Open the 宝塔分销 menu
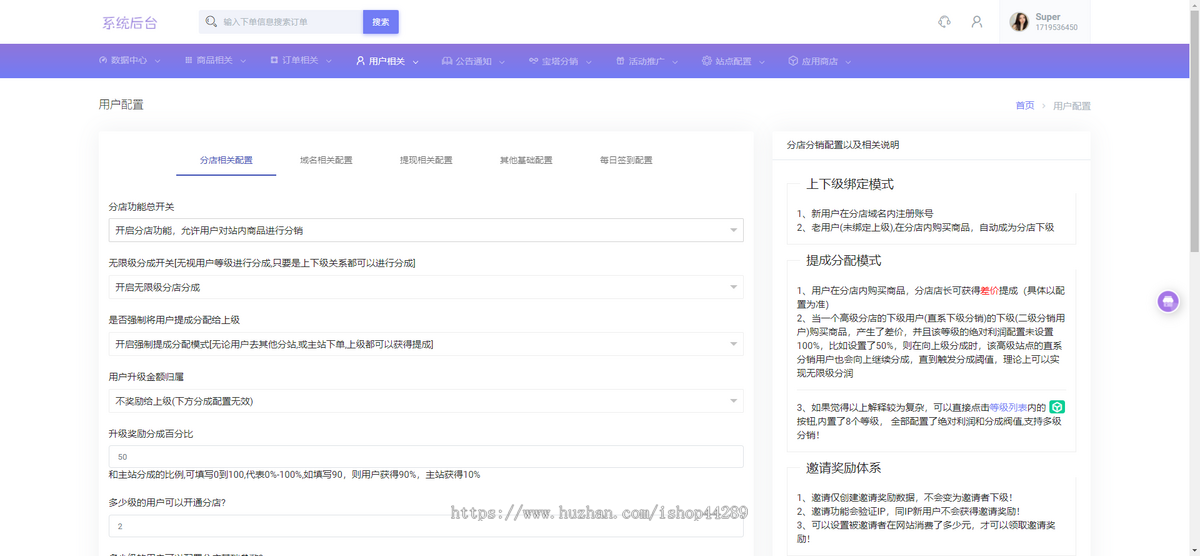 [560, 61]
